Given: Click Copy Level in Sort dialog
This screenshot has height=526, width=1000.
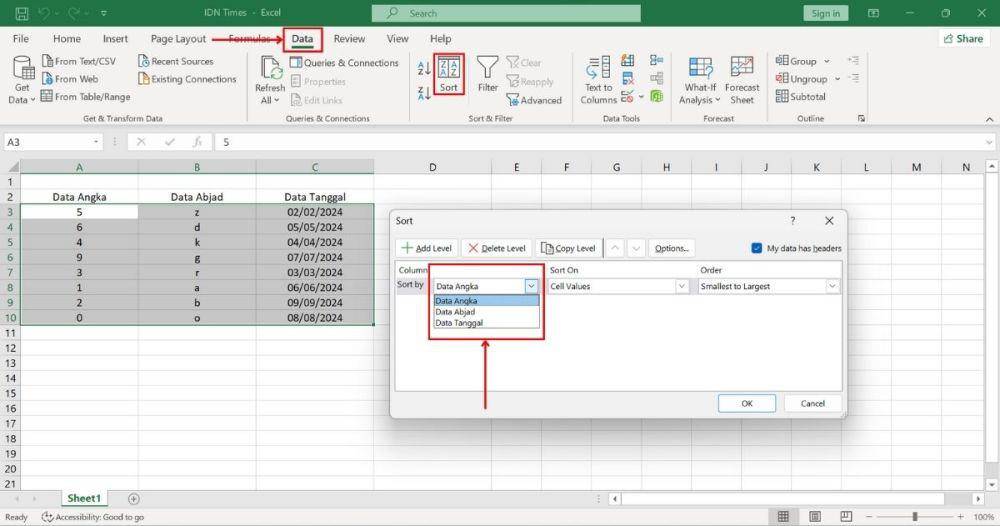Looking at the screenshot, I should point(568,248).
